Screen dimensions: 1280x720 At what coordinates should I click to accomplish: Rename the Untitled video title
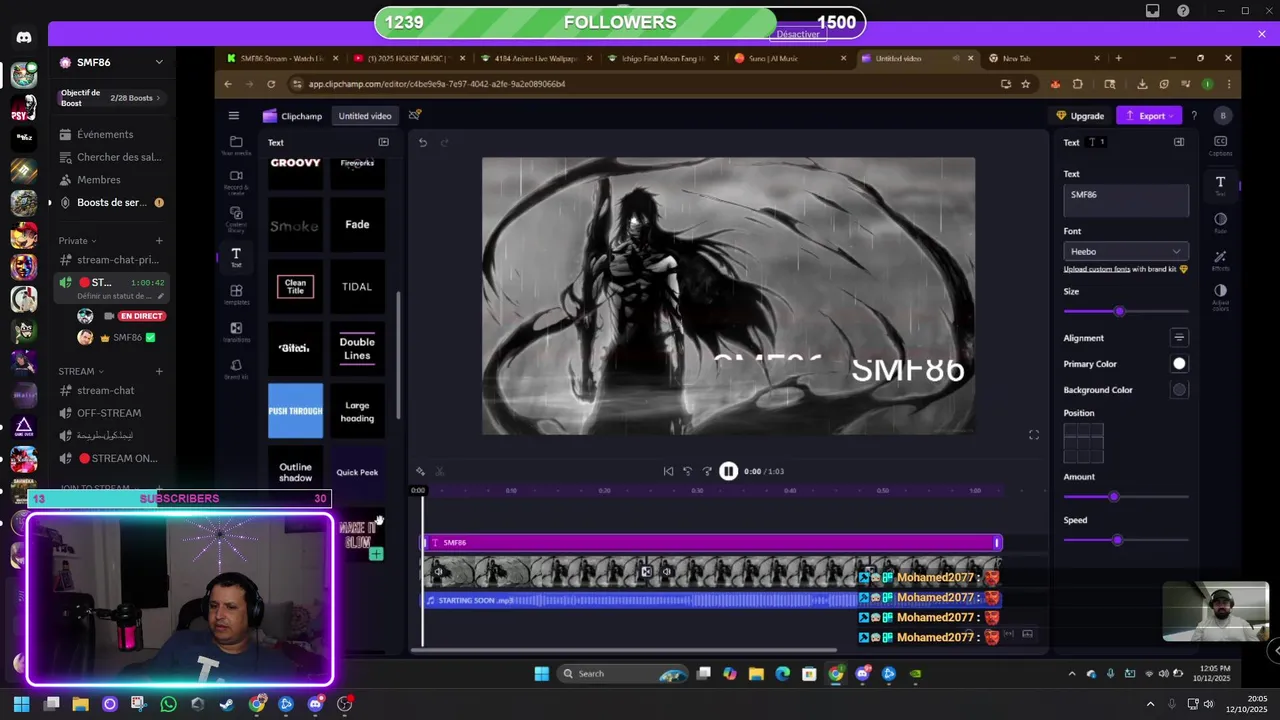click(x=365, y=116)
